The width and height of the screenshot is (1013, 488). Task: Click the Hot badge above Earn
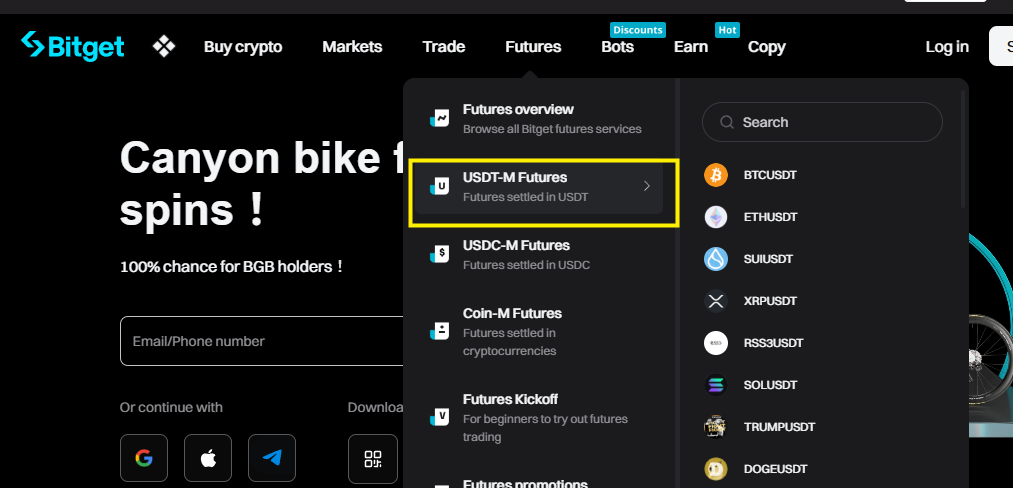pyautogui.click(x=727, y=30)
